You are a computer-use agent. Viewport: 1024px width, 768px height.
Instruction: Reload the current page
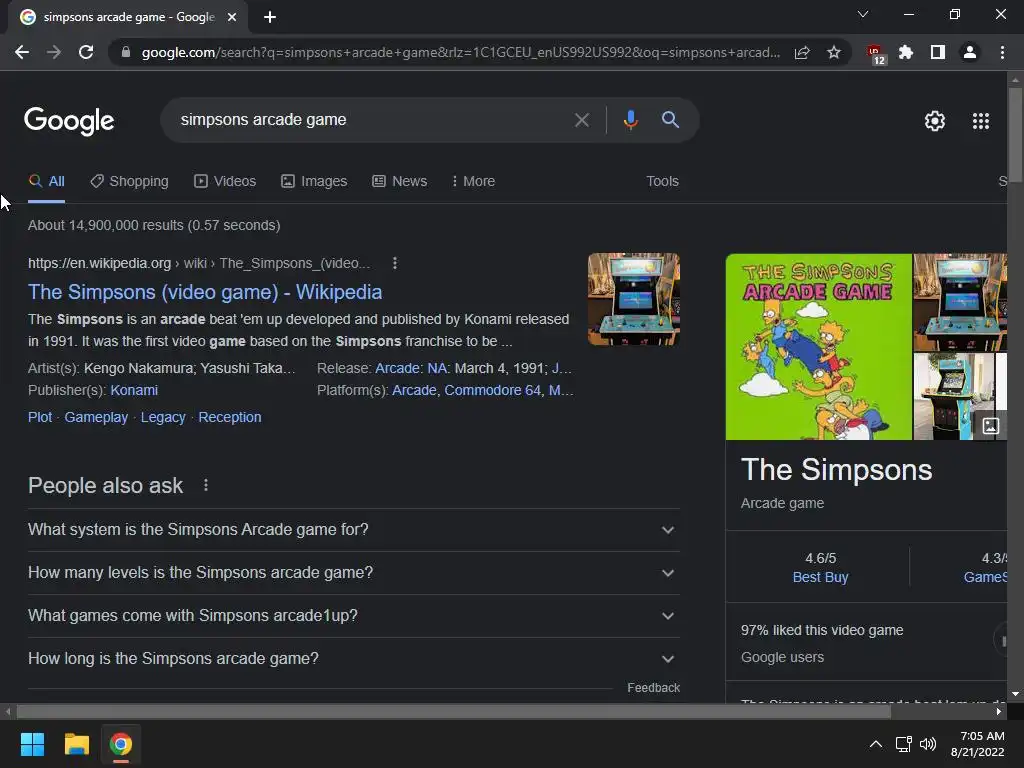coord(86,52)
